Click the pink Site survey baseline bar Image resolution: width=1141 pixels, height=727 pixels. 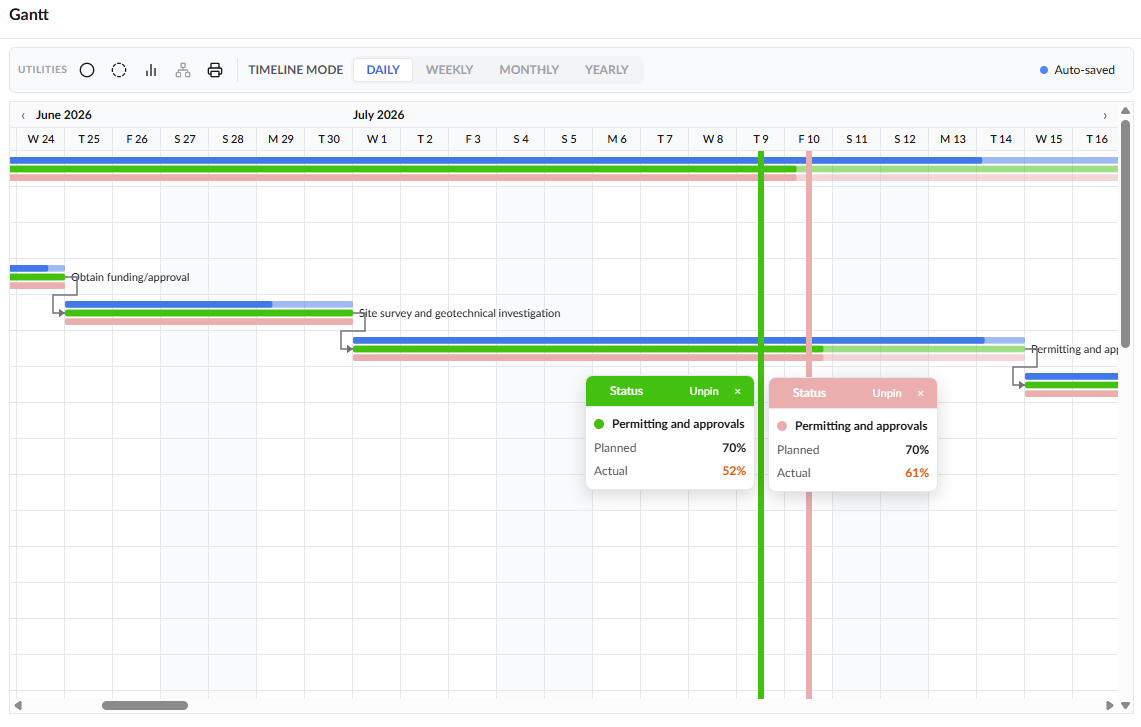click(x=209, y=322)
